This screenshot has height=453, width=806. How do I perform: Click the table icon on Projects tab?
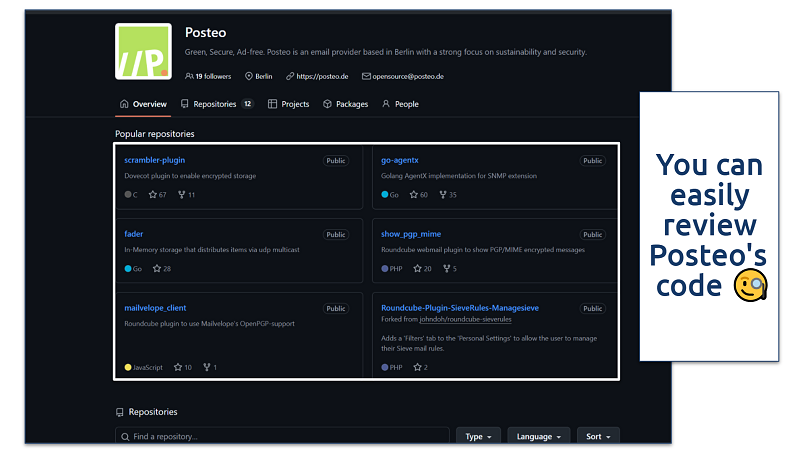[x=272, y=104]
